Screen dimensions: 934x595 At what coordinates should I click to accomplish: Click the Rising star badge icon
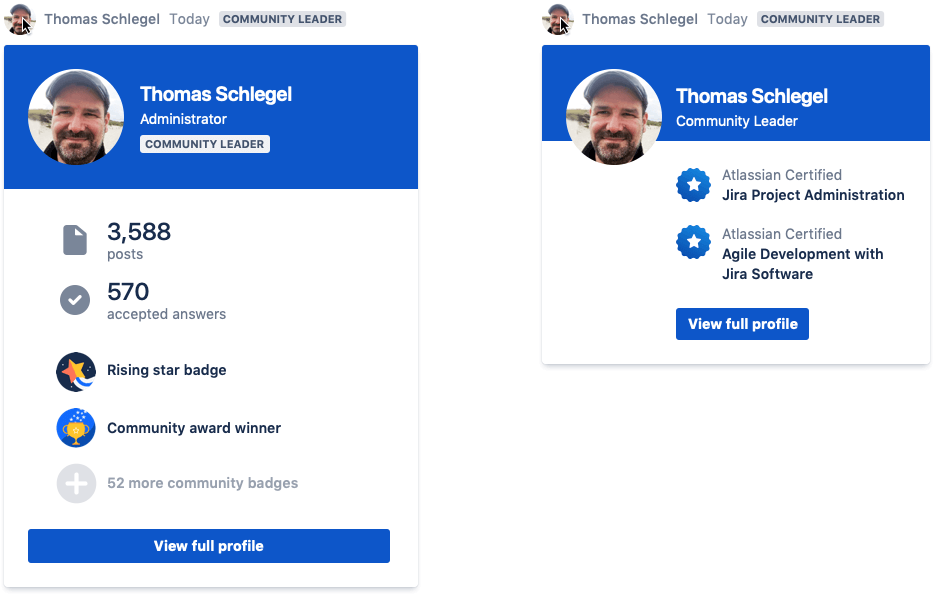[x=76, y=371]
